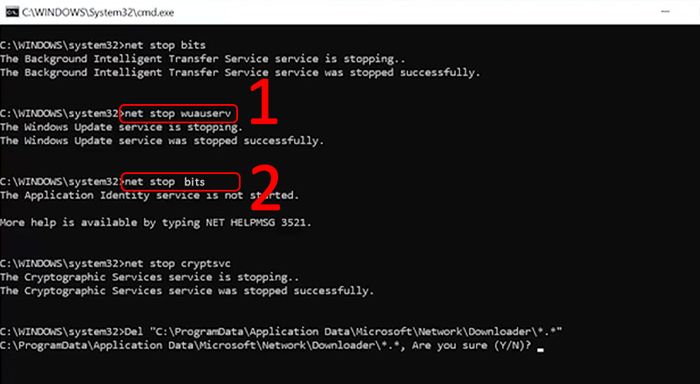Click the Cryptographic Services was stopped successfully line

pyautogui.click(x=187, y=291)
